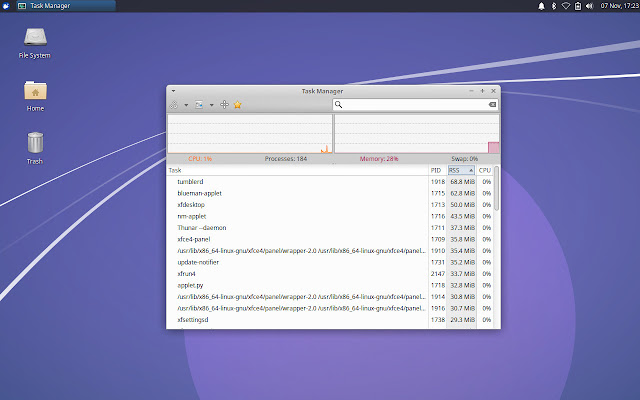Image resolution: width=640 pixels, height=400 pixels.
Task: Select the applet.py process row
Action: (330, 285)
